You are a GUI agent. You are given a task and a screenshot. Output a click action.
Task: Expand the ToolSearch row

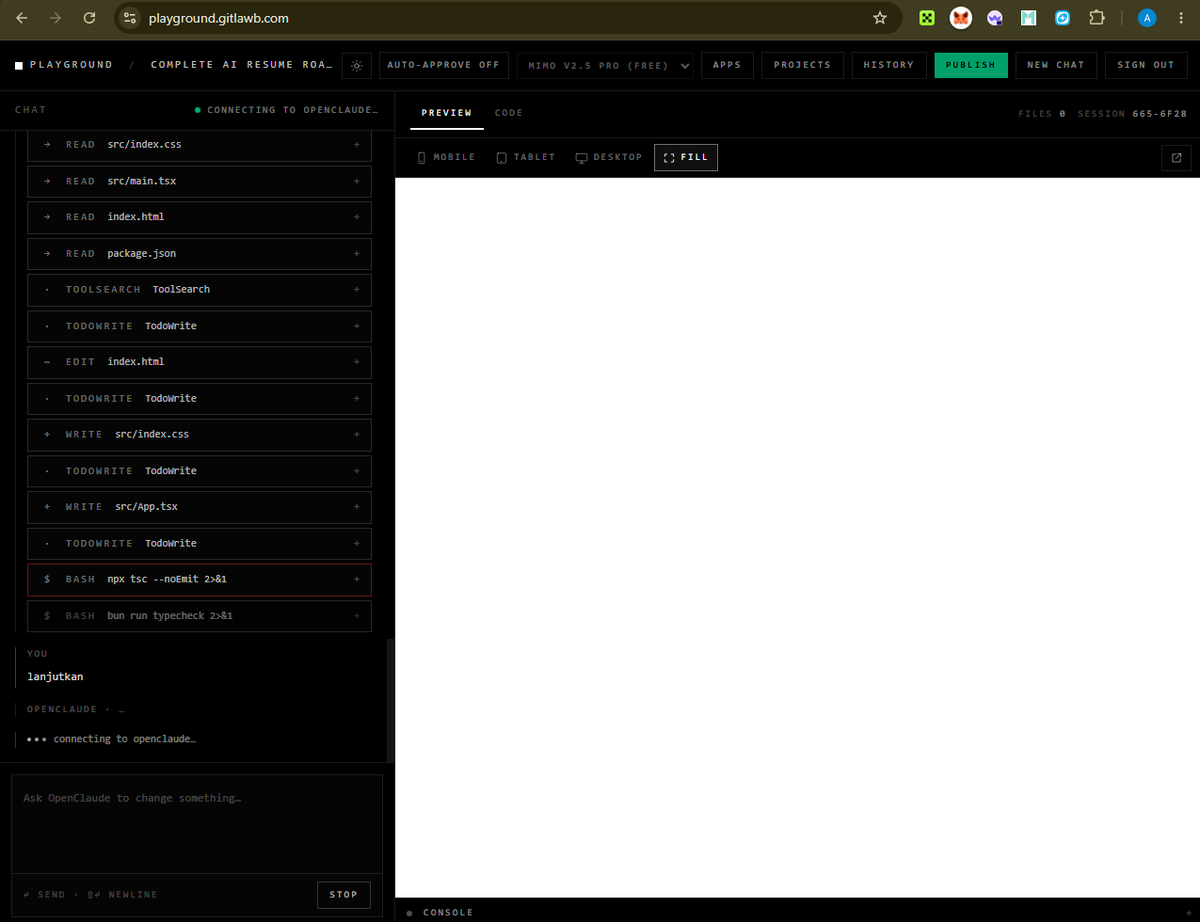click(x=199, y=289)
